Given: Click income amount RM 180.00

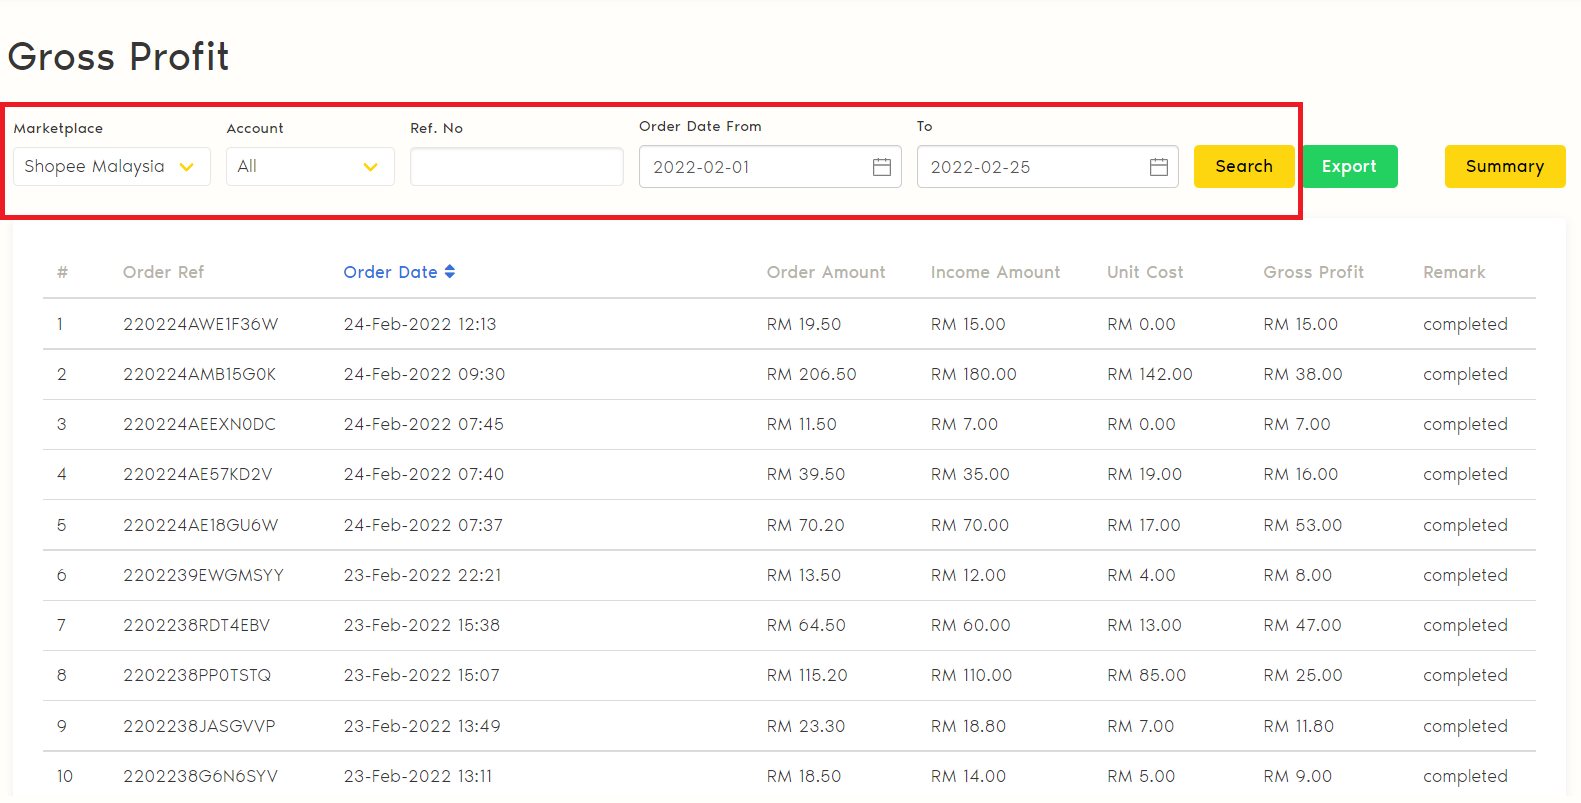Looking at the screenshot, I should [x=974, y=374].
